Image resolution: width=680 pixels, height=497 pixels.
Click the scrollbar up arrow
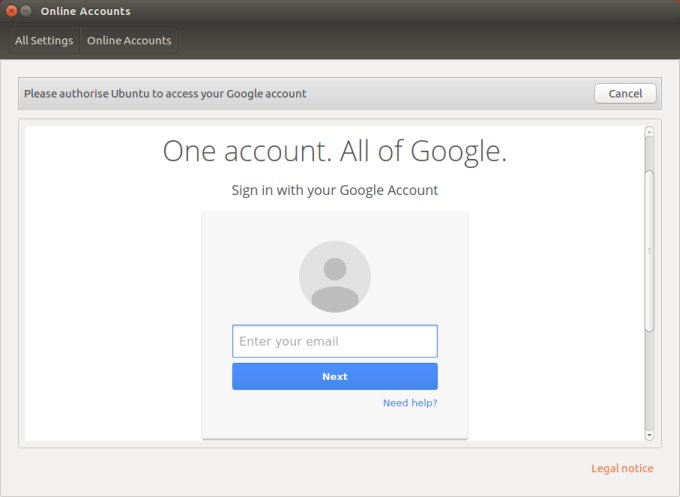[649, 131]
